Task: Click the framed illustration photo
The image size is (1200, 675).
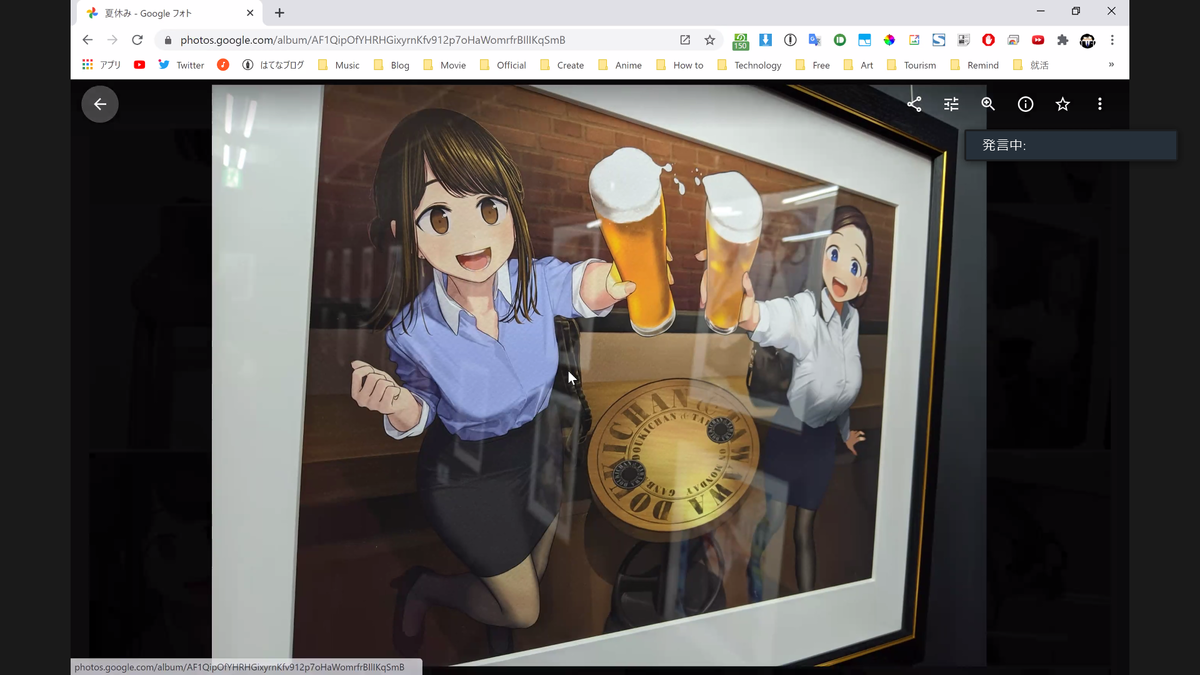Action: [598, 375]
